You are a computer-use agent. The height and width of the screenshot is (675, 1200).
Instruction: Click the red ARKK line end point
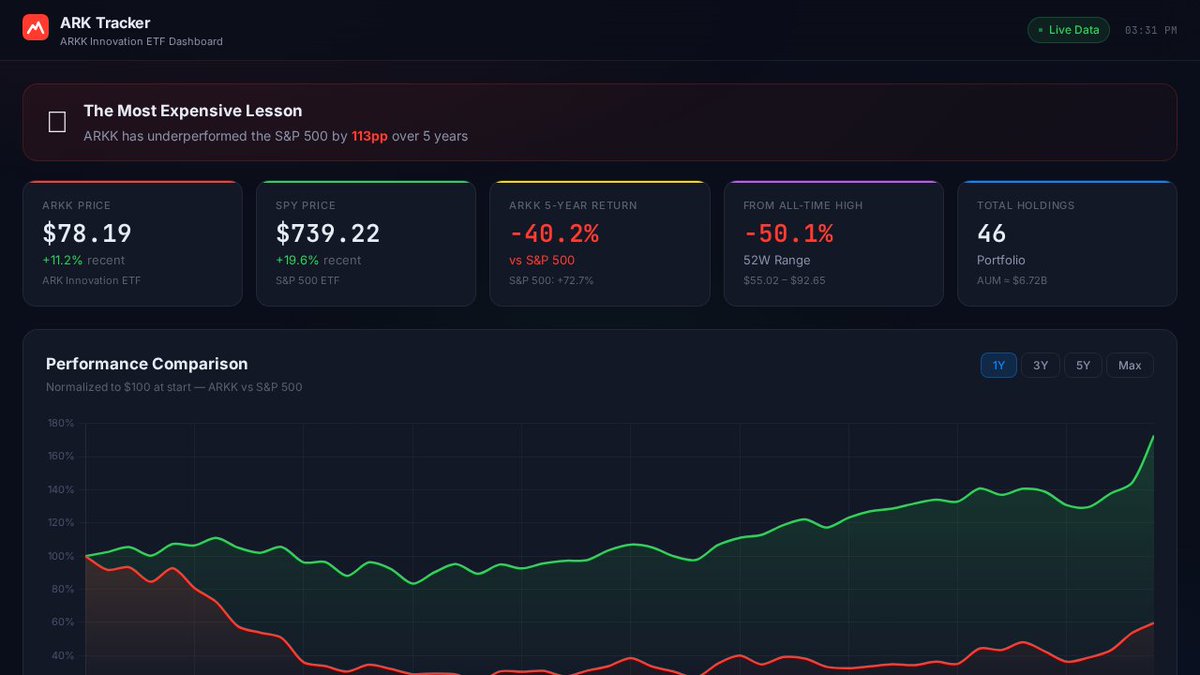click(1153, 623)
